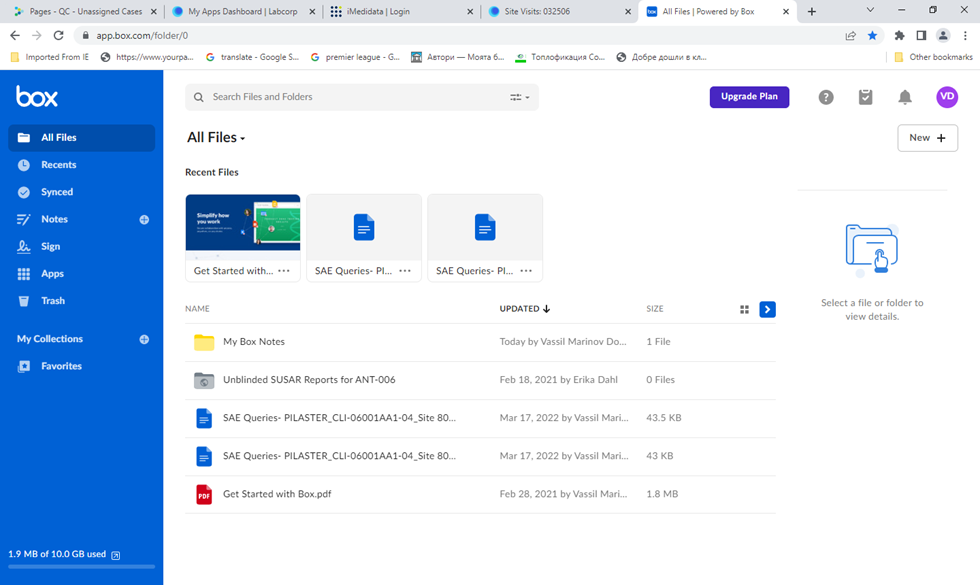Click the Recent Files heading
The width and height of the screenshot is (980, 585).
coord(212,172)
